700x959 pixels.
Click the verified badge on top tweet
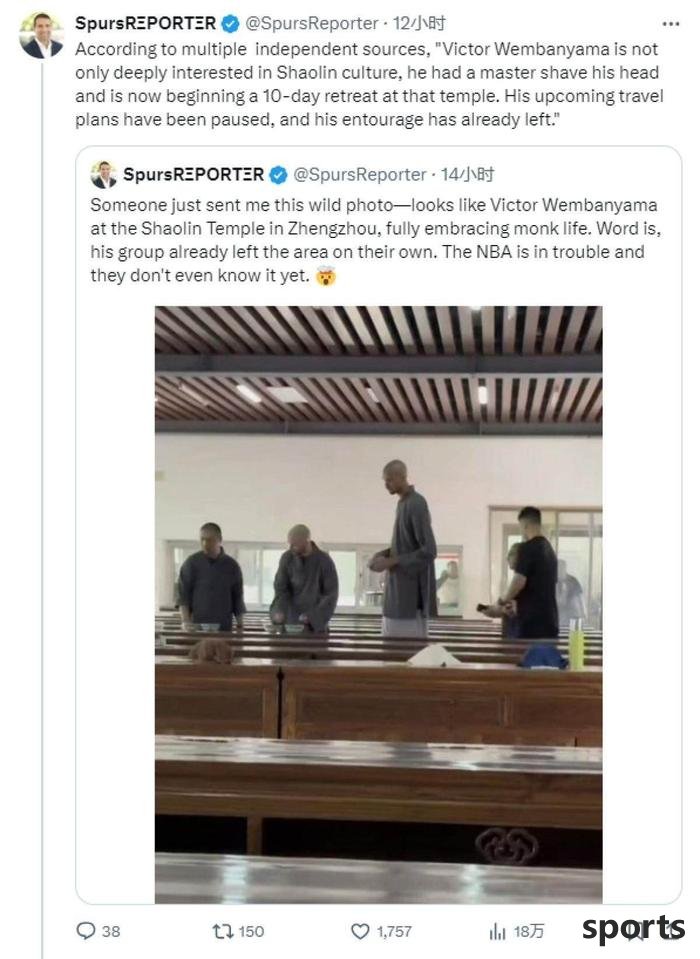click(230, 24)
